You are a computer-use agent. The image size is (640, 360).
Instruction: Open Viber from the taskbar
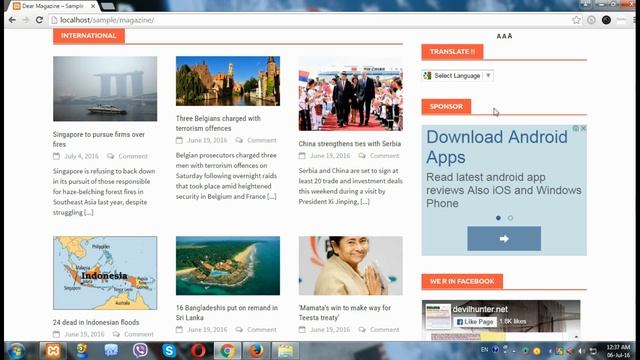(140, 351)
